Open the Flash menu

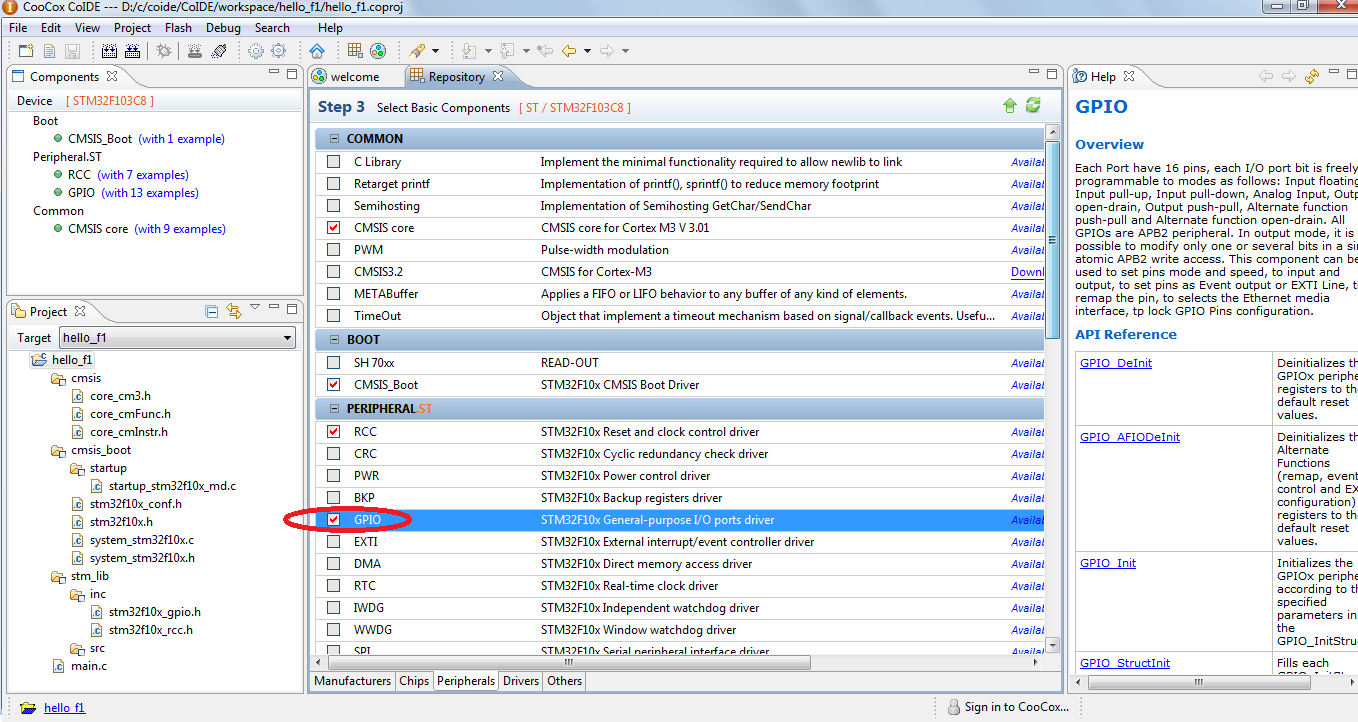[178, 28]
